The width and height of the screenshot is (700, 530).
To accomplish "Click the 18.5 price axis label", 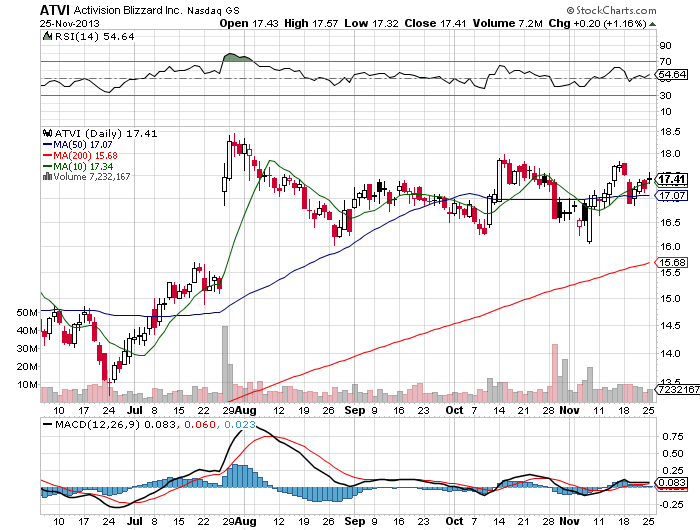I will tap(671, 132).
